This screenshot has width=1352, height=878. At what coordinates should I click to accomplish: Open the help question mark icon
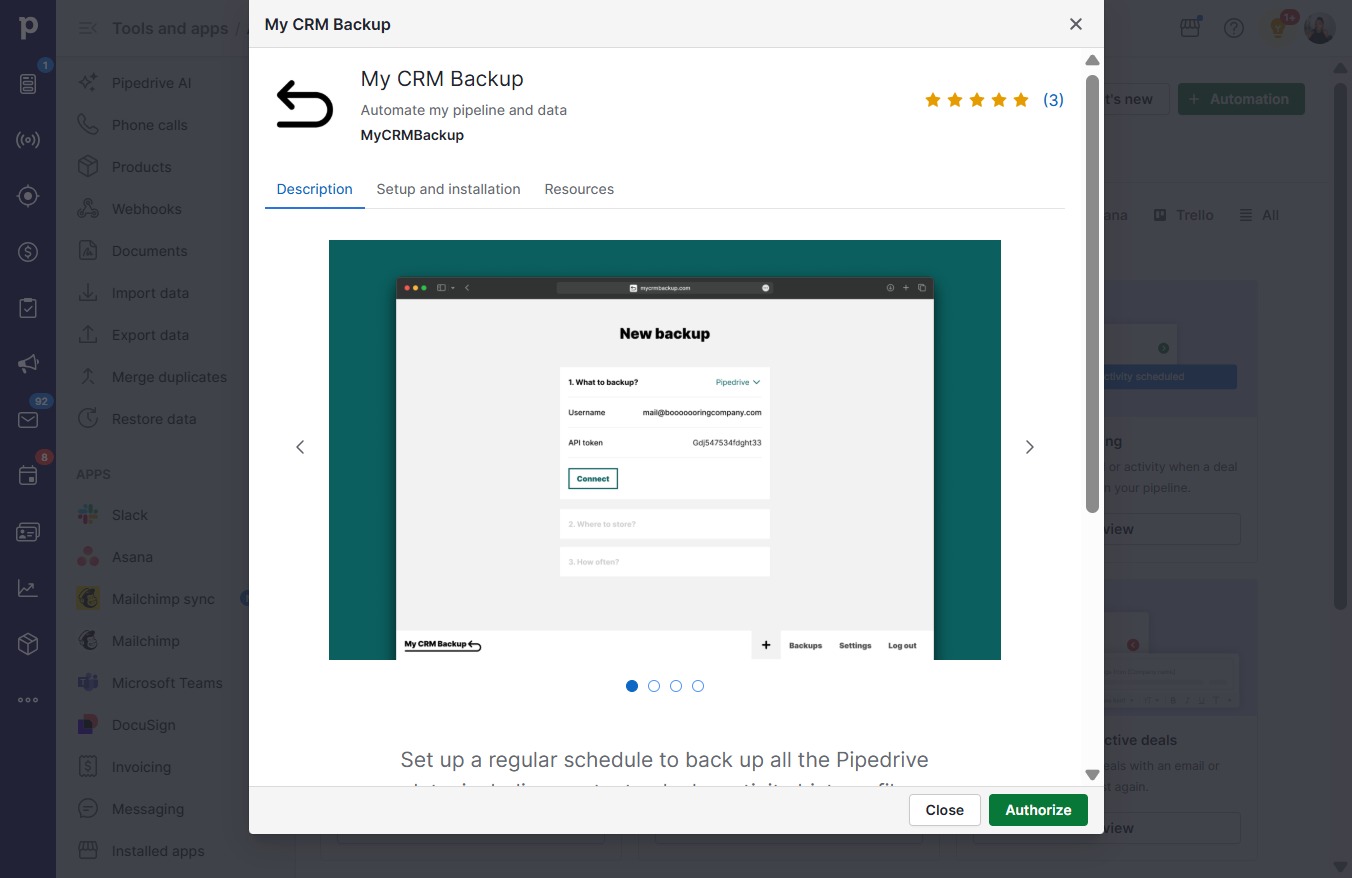coord(1234,28)
